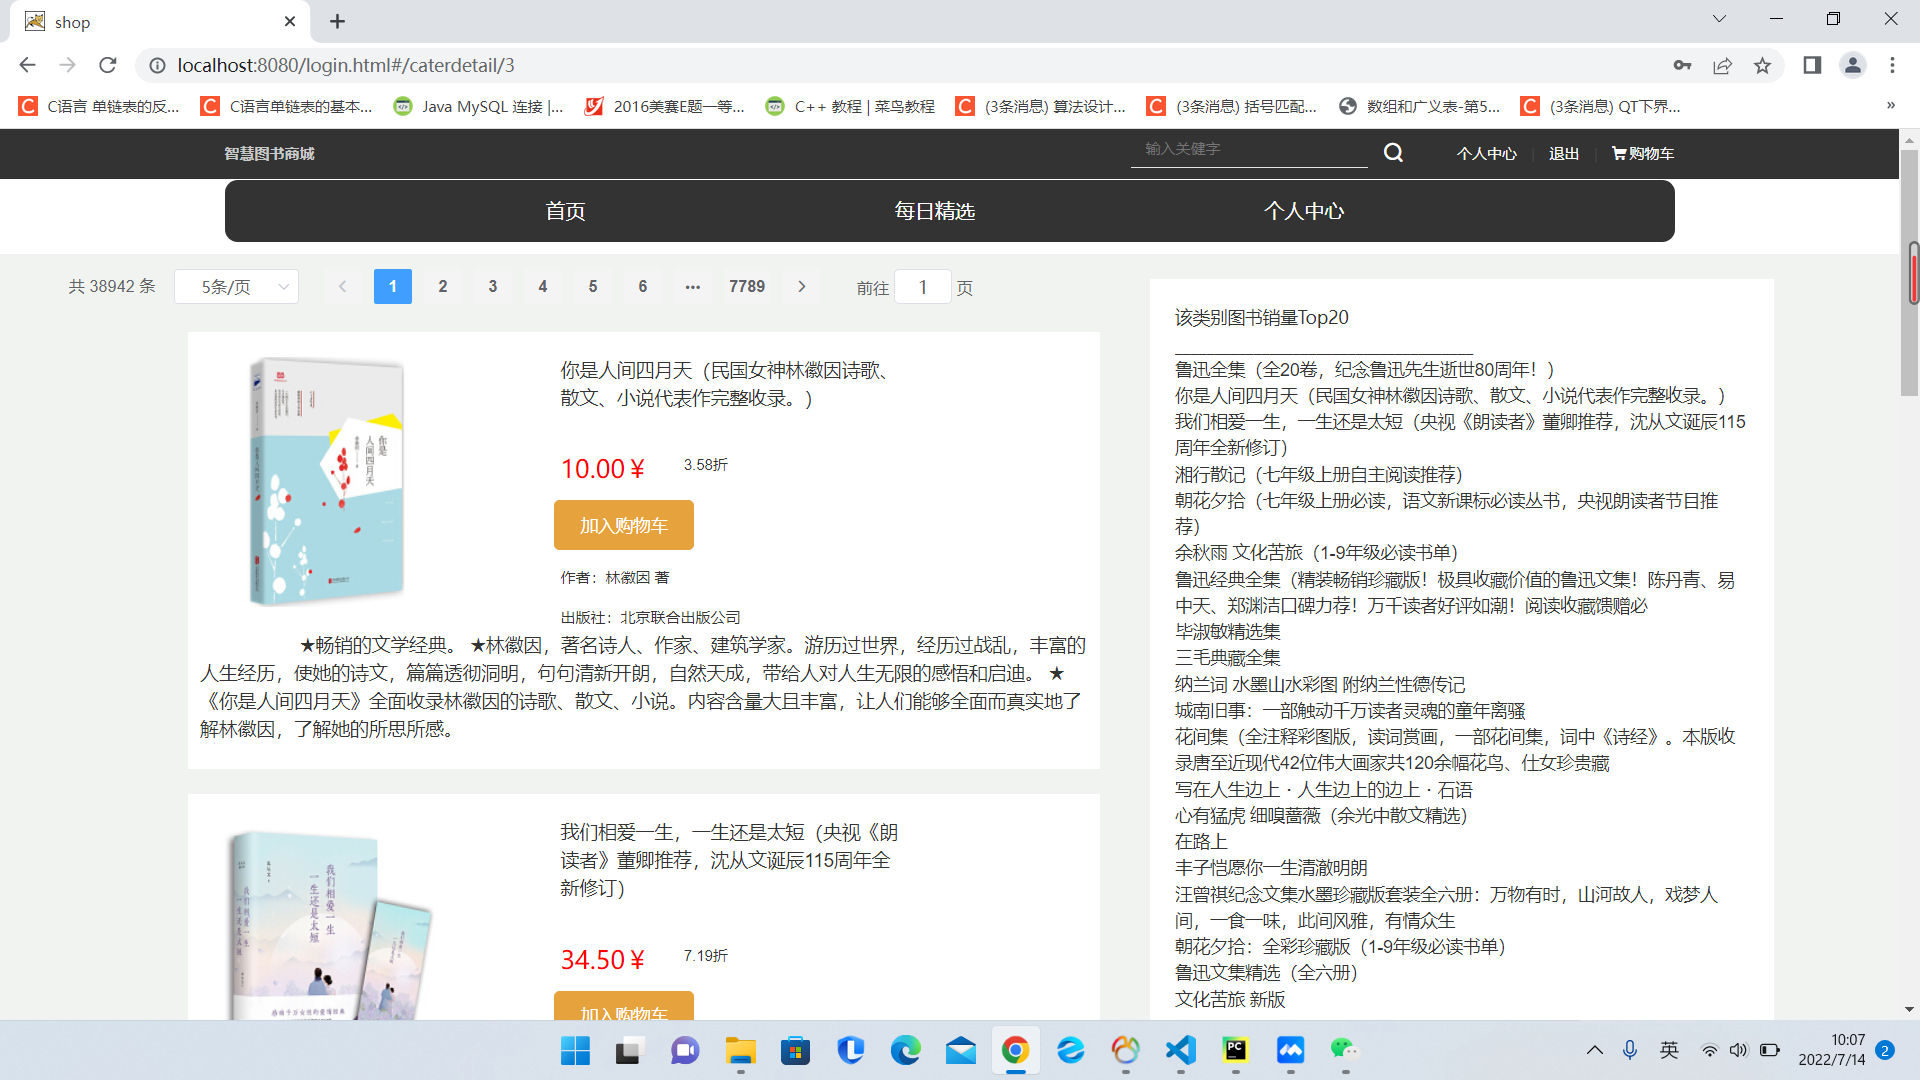The image size is (1920, 1080).
Task: Open C++ 教程 菜鸟教程 bookmark
Action: tap(850, 106)
